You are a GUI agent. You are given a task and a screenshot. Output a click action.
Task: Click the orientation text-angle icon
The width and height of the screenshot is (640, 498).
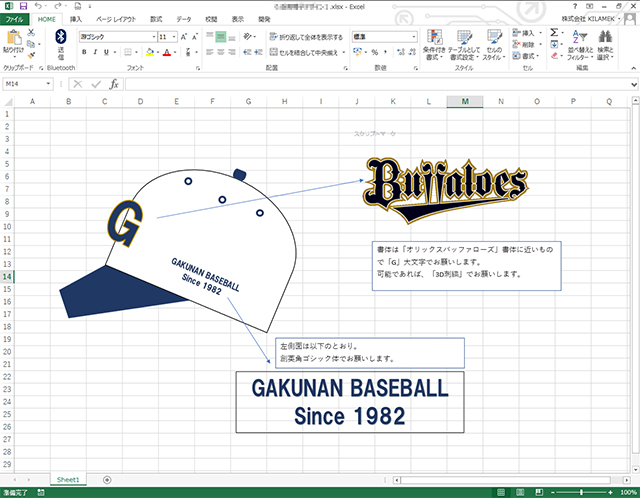pyautogui.click(x=248, y=37)
